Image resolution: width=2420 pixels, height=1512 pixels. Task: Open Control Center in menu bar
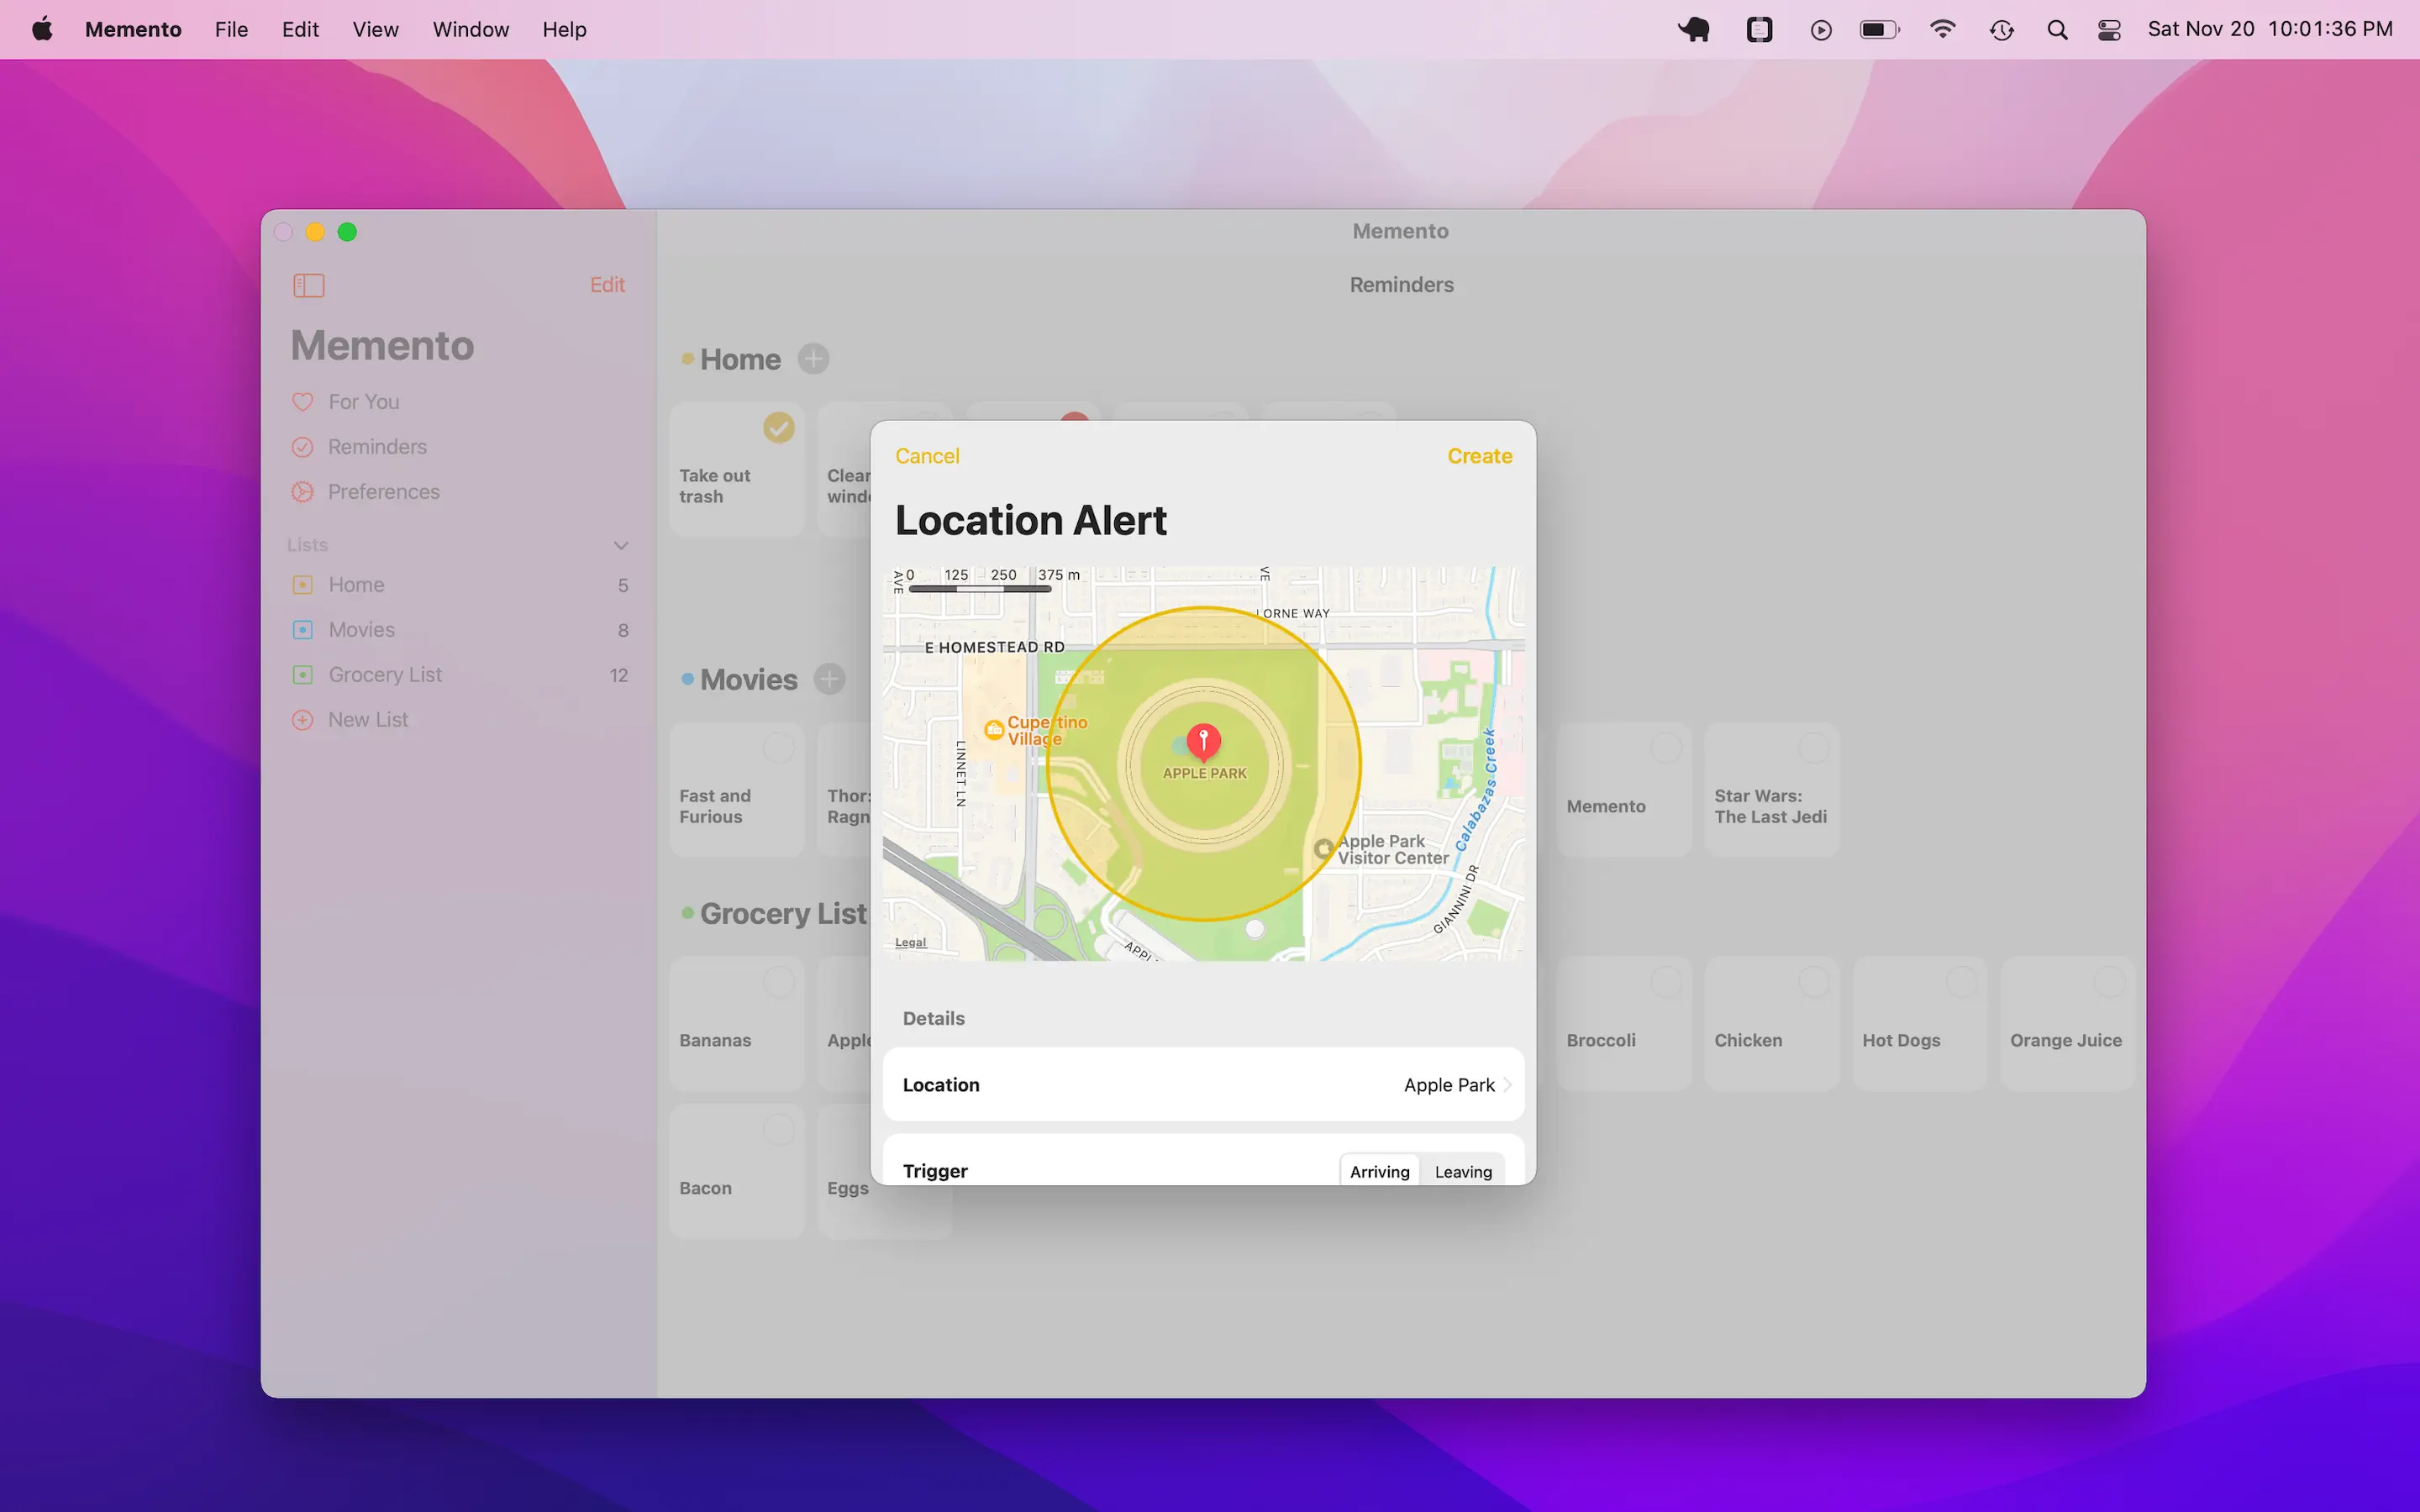2109,30
